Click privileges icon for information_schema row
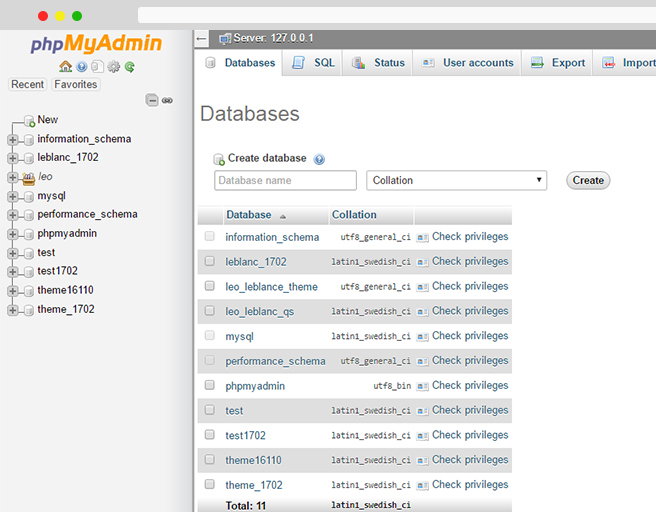Viewport: 656px width, 512px height. coord(423,238)
